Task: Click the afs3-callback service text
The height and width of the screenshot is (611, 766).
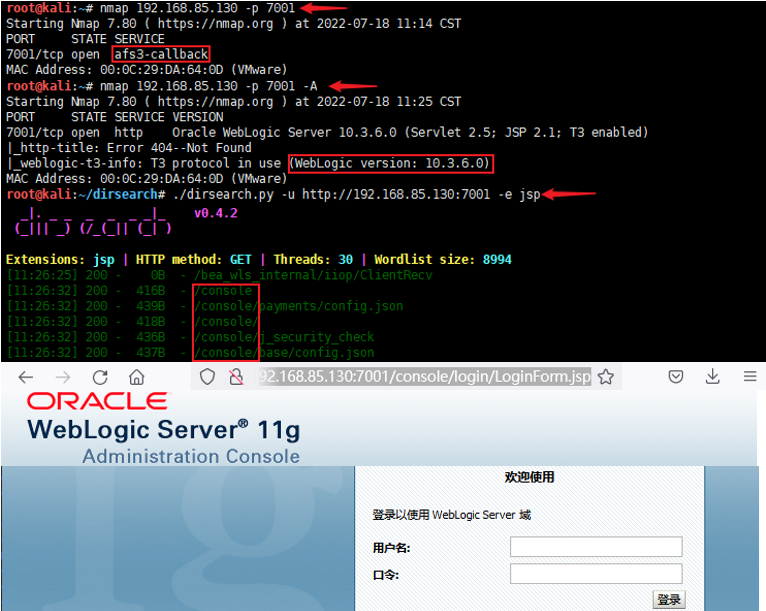Action: 161,54
